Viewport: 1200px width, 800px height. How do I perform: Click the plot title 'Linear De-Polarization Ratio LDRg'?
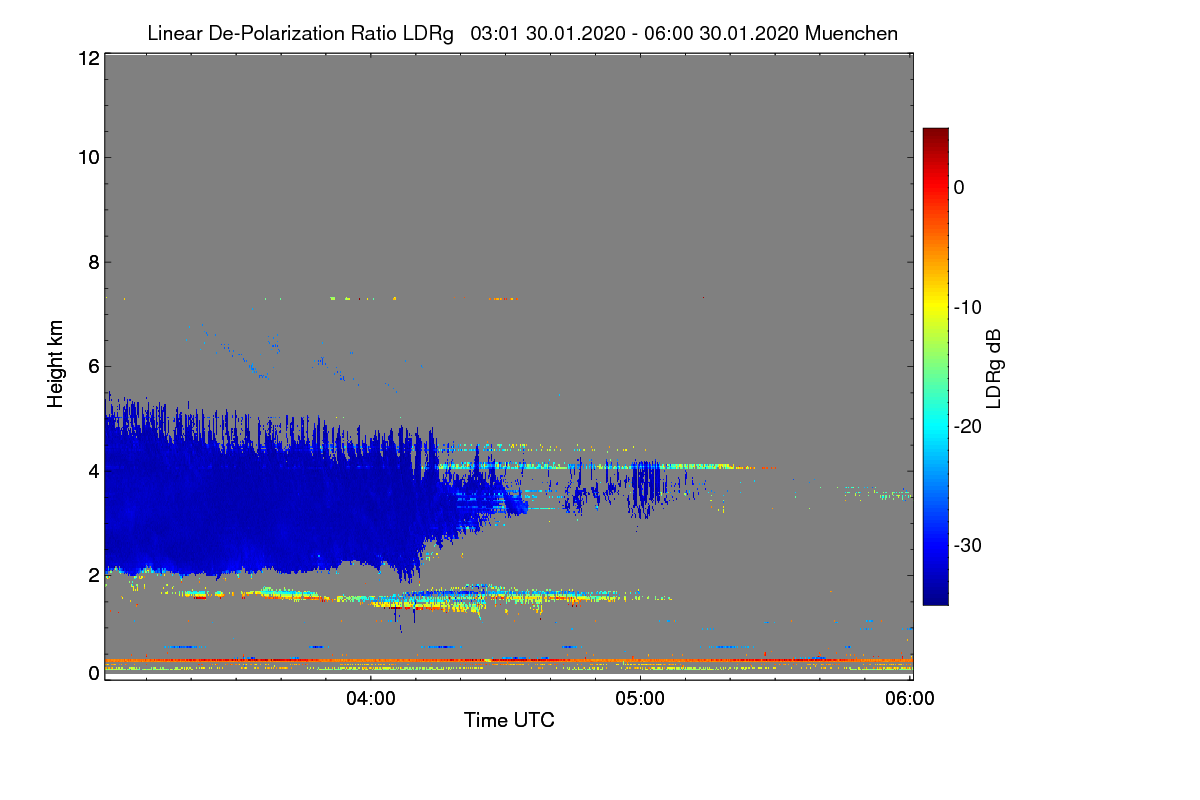[300, 33]
